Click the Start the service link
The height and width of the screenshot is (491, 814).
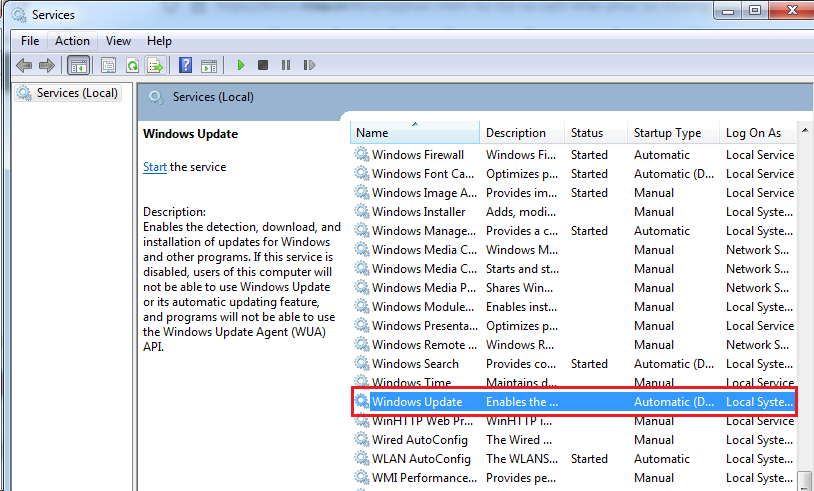pyautogui.click(x=155, y=167)
